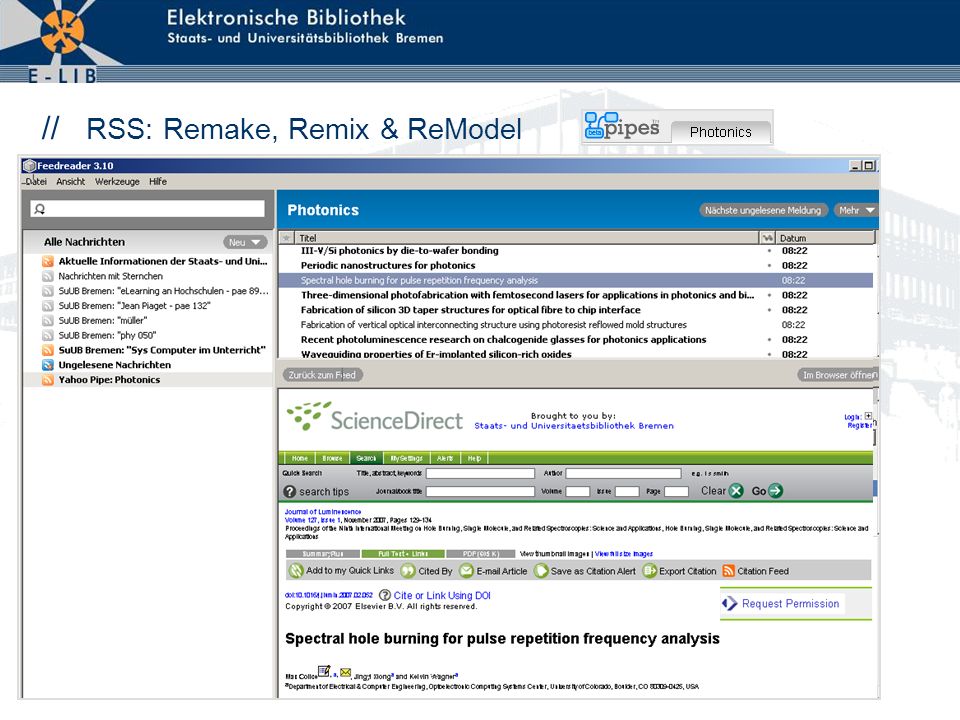
Task: Click search tips question mark icon
Action: pos(290,492)
